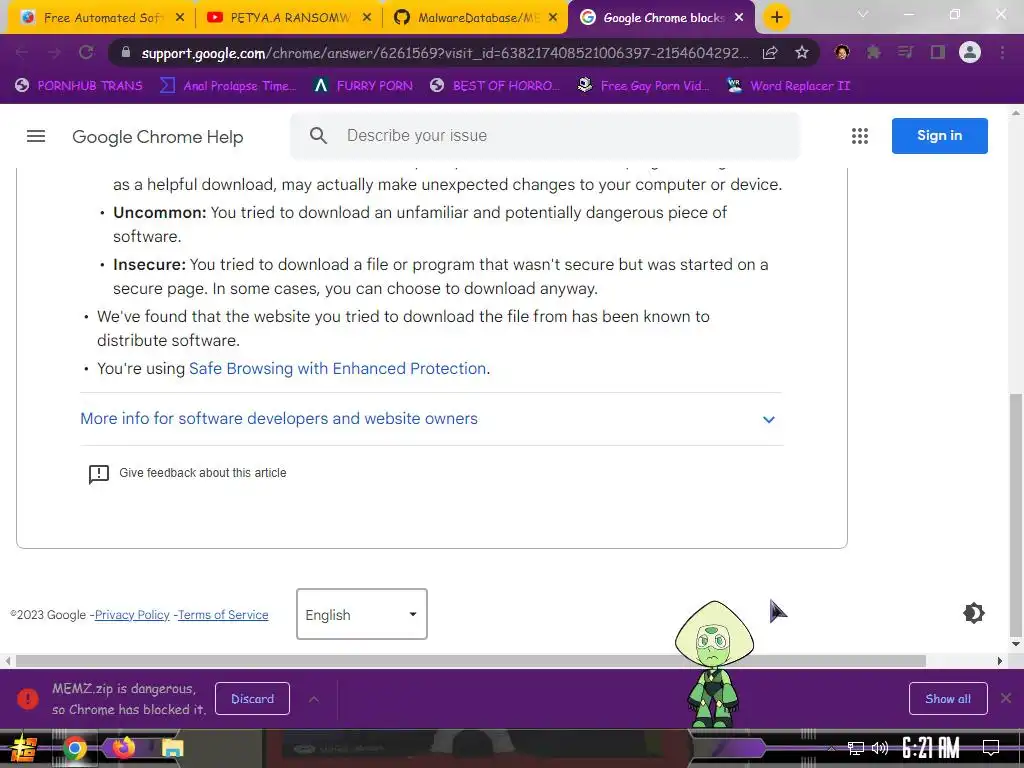The height and width of the screenshot is (768, 1024).
Task: Open the Privacy Policy link
Action: (x=132, y=615)
